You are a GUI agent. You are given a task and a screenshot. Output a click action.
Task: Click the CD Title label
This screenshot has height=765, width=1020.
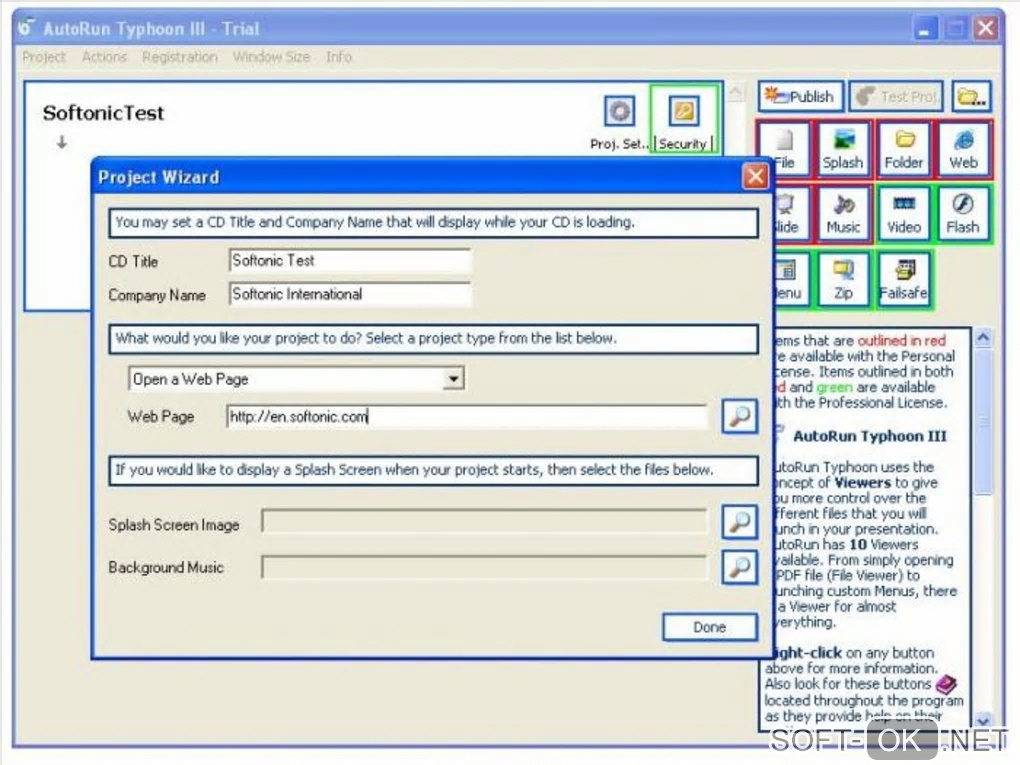pyautogui.click(x=133, y=262)
